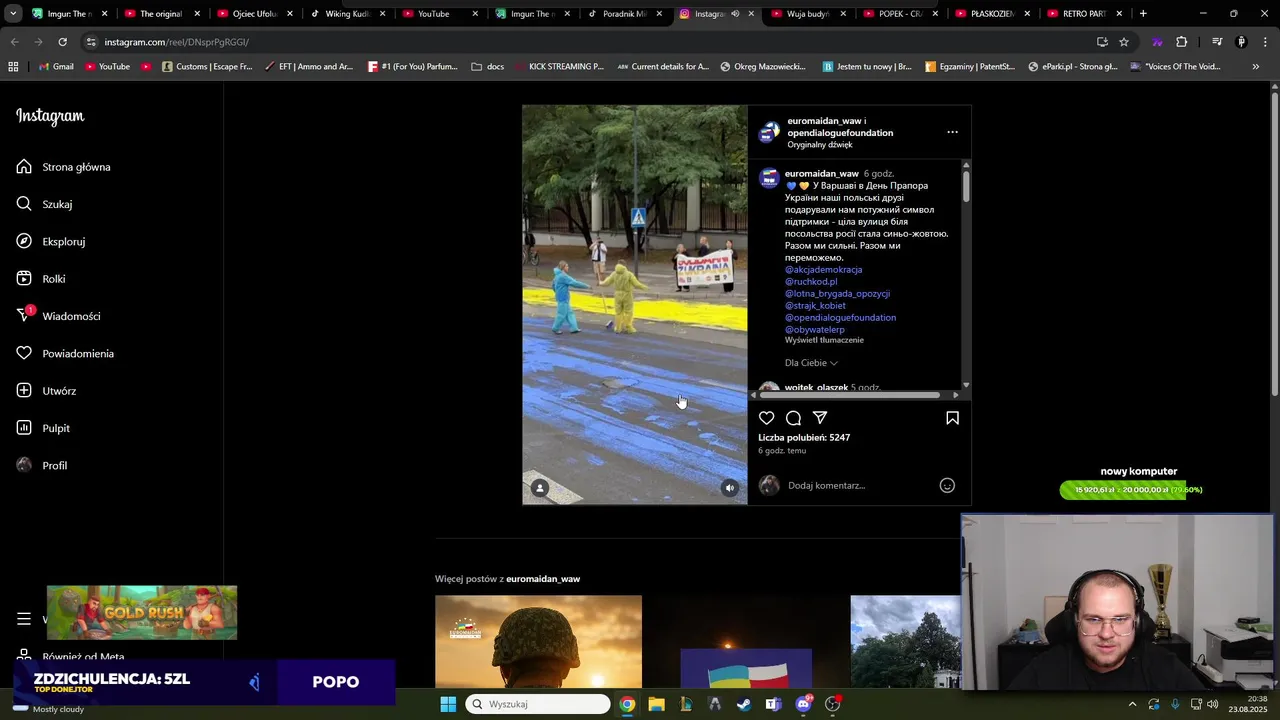Image resolution: width=1280 pixels, height=720 pixels.
Task: Open Szukaj search in sidebar
Action: [45, 204]
